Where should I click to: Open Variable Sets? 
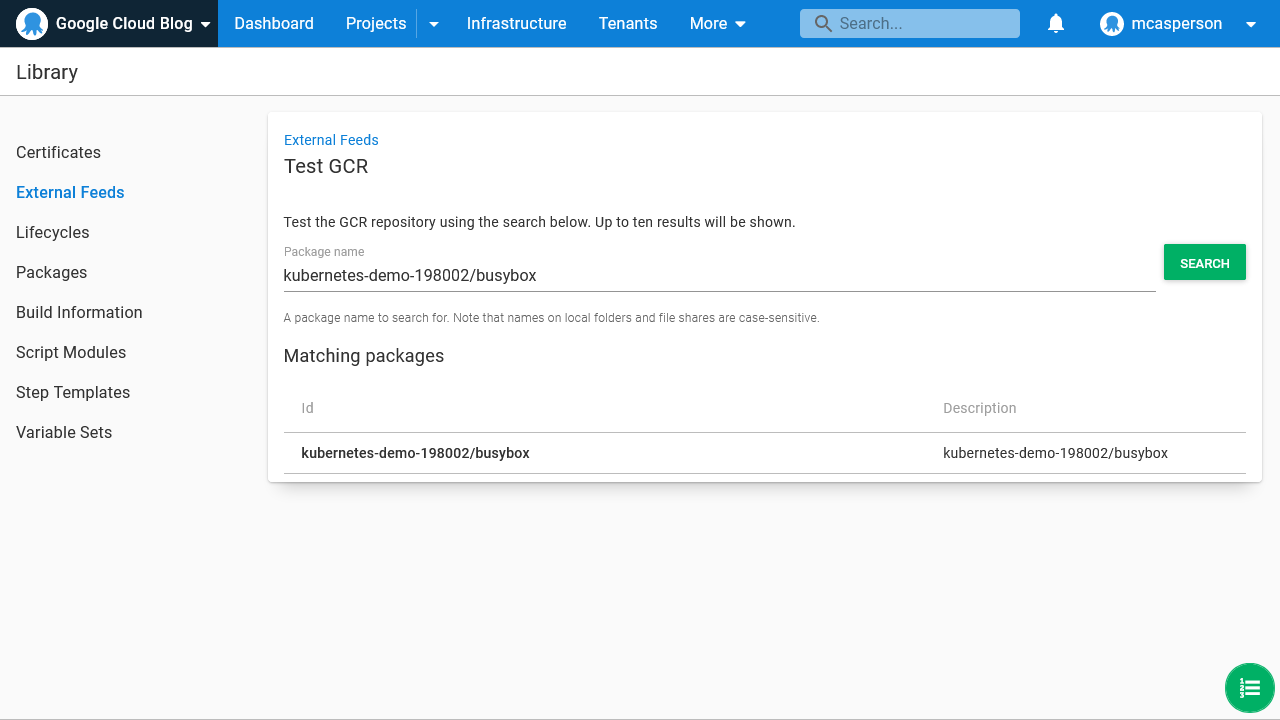(63, 432)
